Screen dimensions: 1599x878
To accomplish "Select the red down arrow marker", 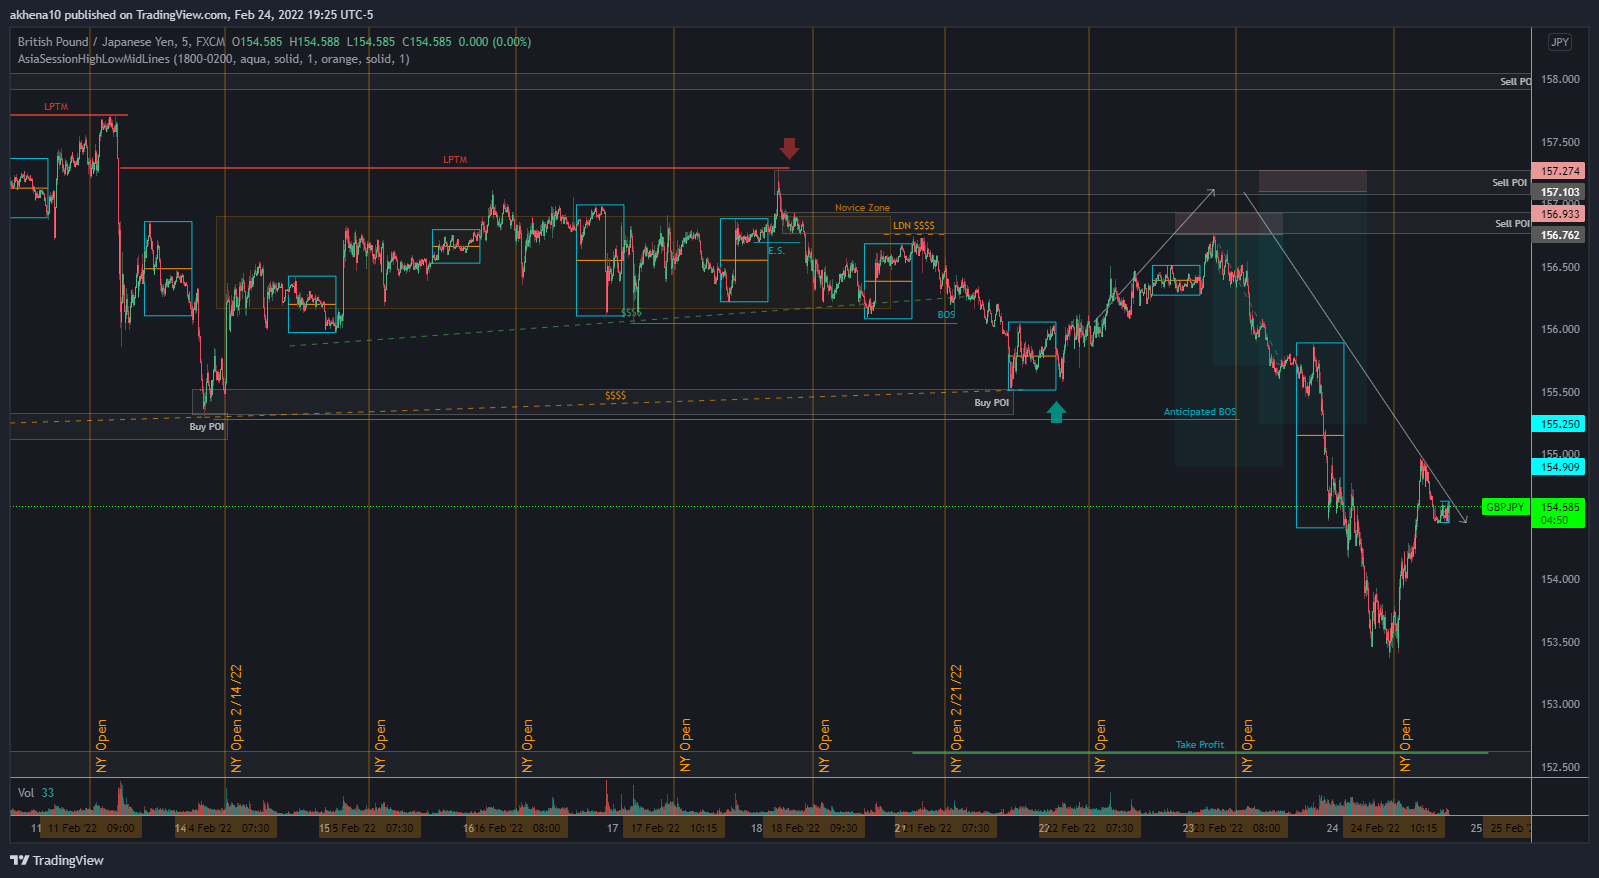I will click(789, 148).
